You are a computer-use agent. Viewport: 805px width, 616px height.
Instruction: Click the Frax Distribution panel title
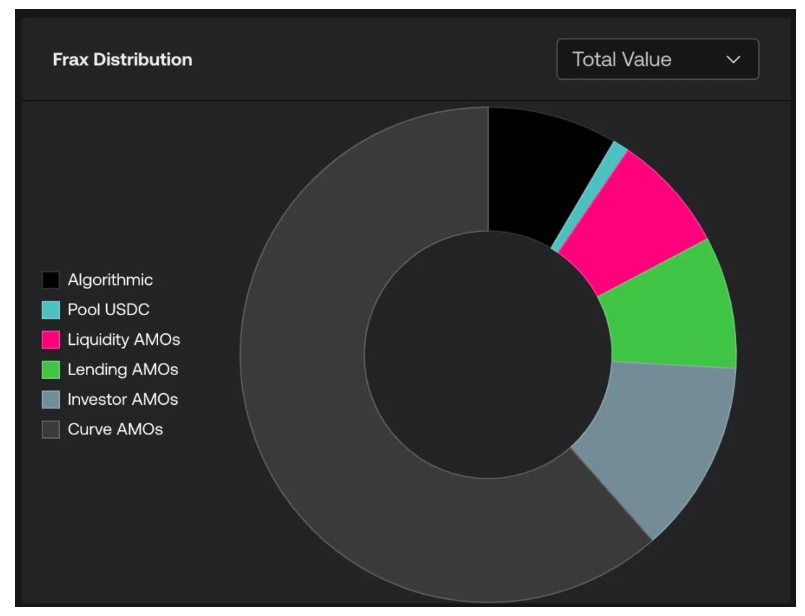(x=122, y=60)
